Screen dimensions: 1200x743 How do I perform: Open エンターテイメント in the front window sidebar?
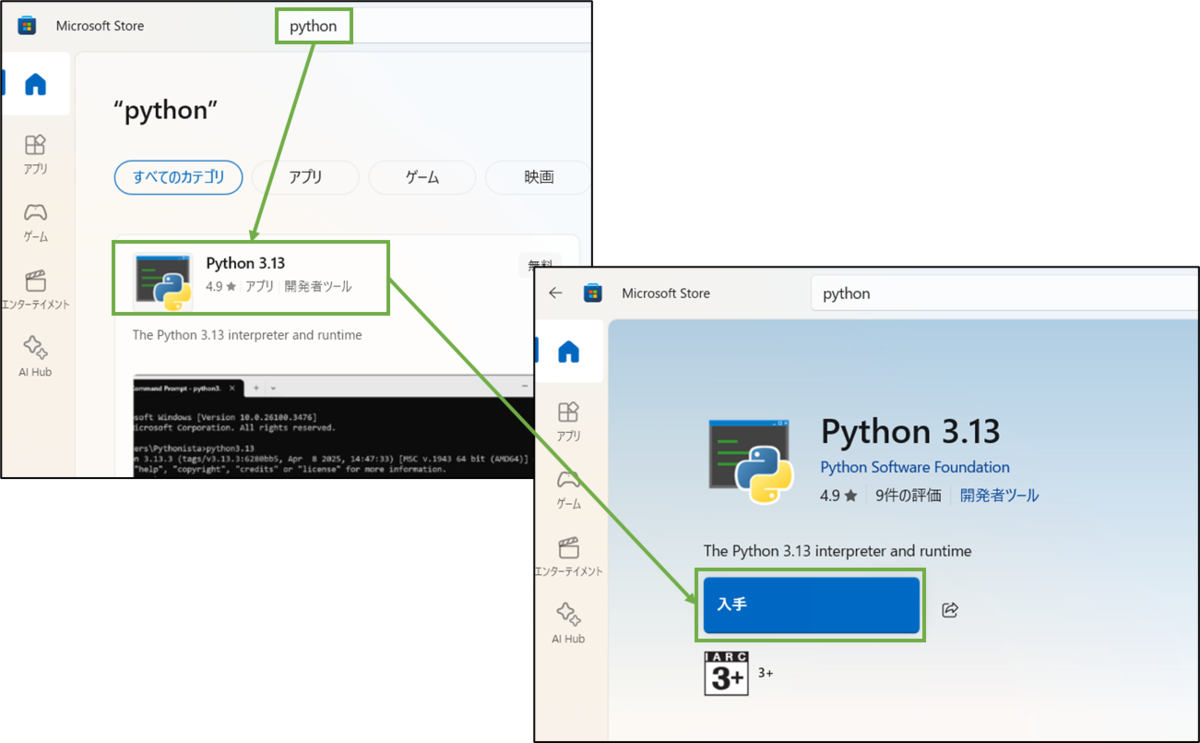pyautogui.click(x=569, y=557)
